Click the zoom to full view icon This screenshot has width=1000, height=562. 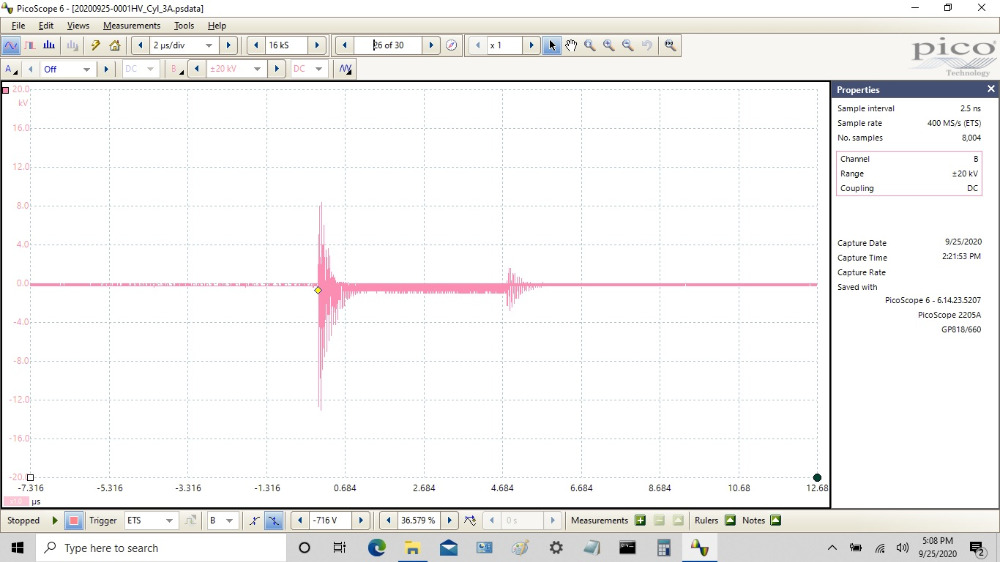click(x=669, y=45)
